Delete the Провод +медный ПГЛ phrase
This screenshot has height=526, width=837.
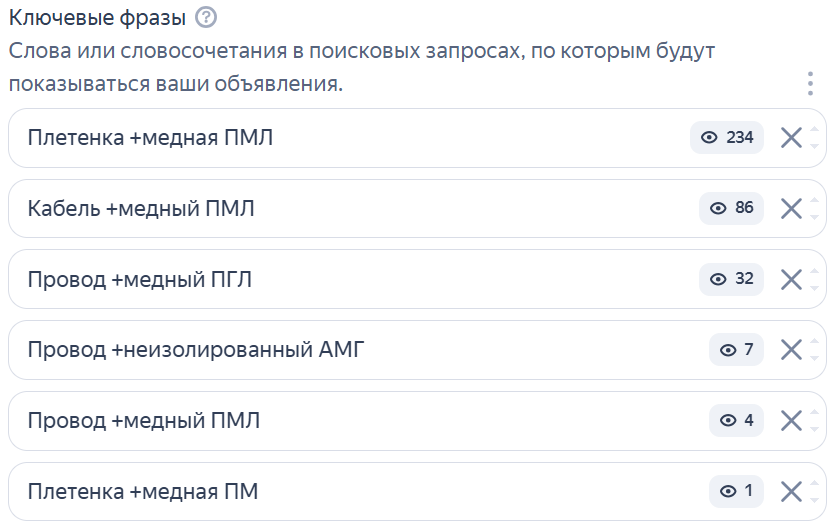(x=791, y=279)
